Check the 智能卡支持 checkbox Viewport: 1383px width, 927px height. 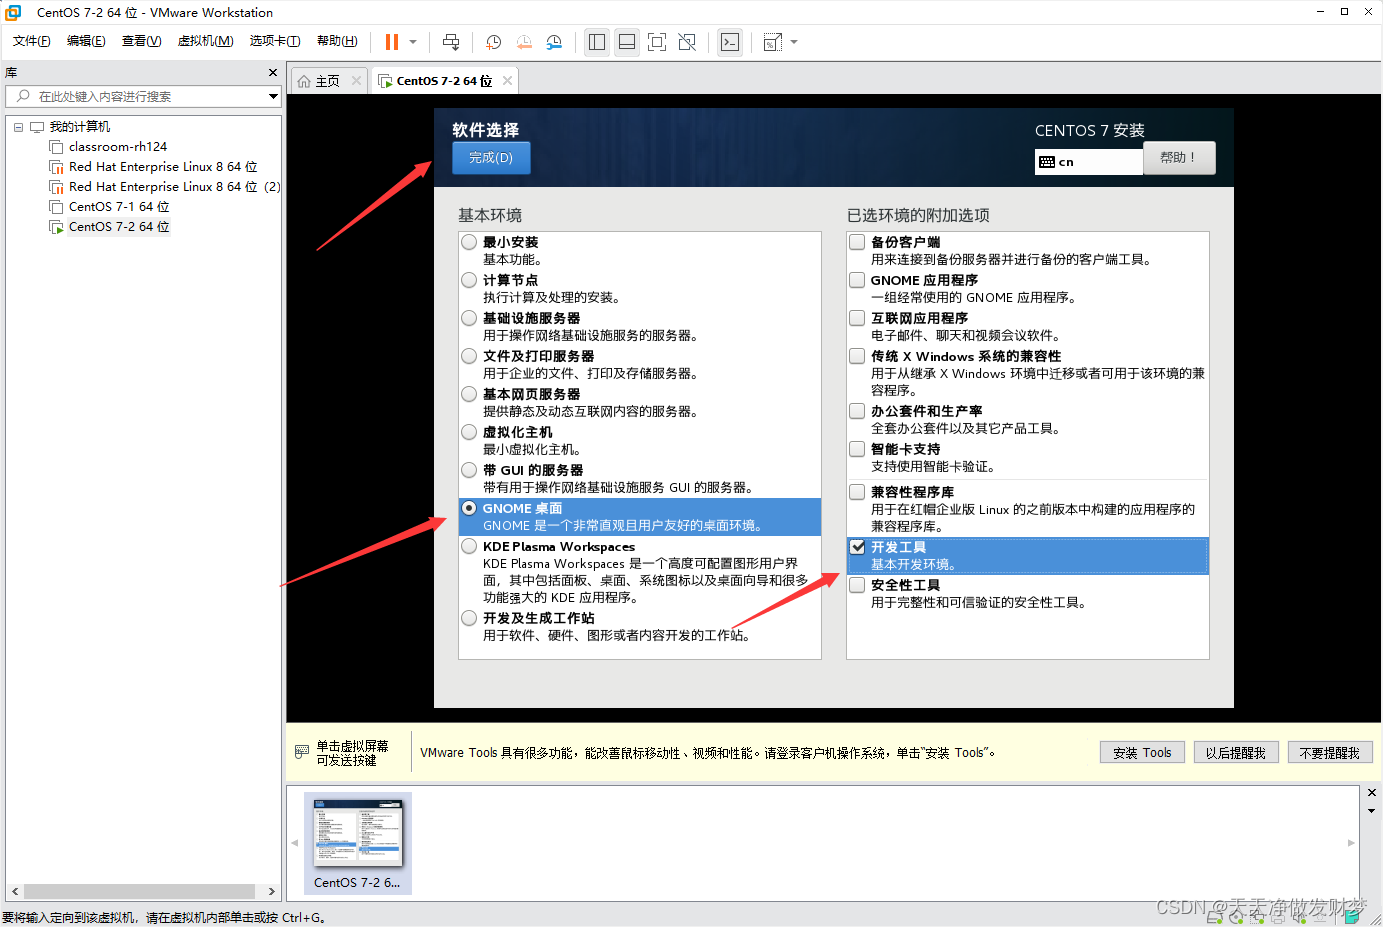tap(857, 449)
